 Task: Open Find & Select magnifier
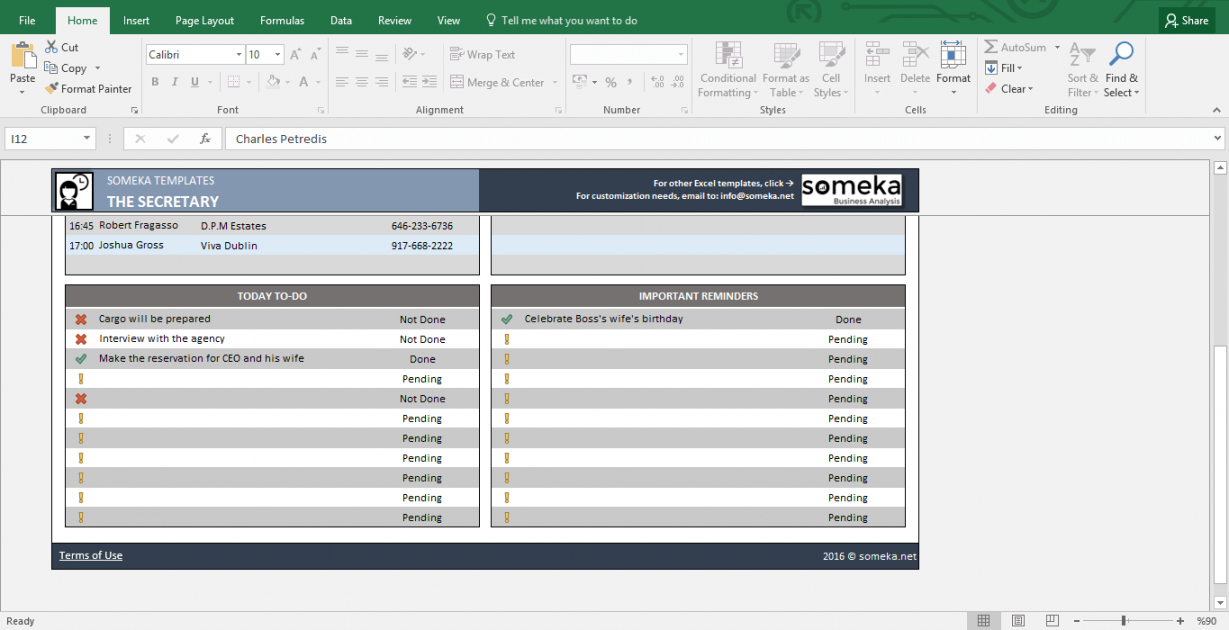click(x=1121, y=54)
